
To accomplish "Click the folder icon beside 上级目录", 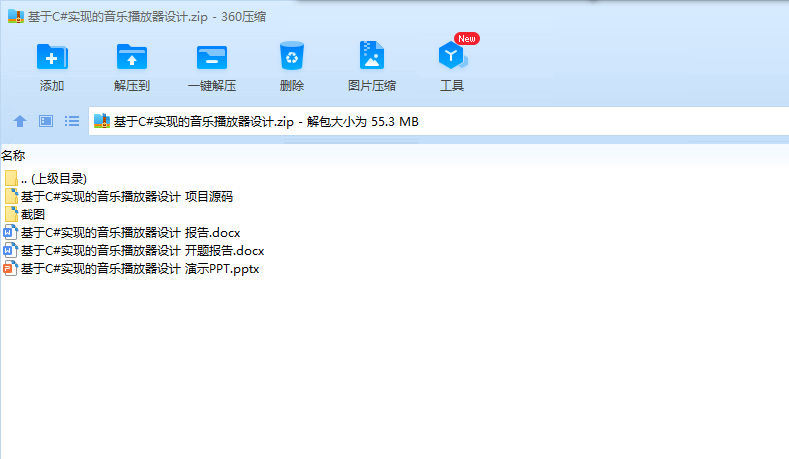I will (x=11, y=178).
